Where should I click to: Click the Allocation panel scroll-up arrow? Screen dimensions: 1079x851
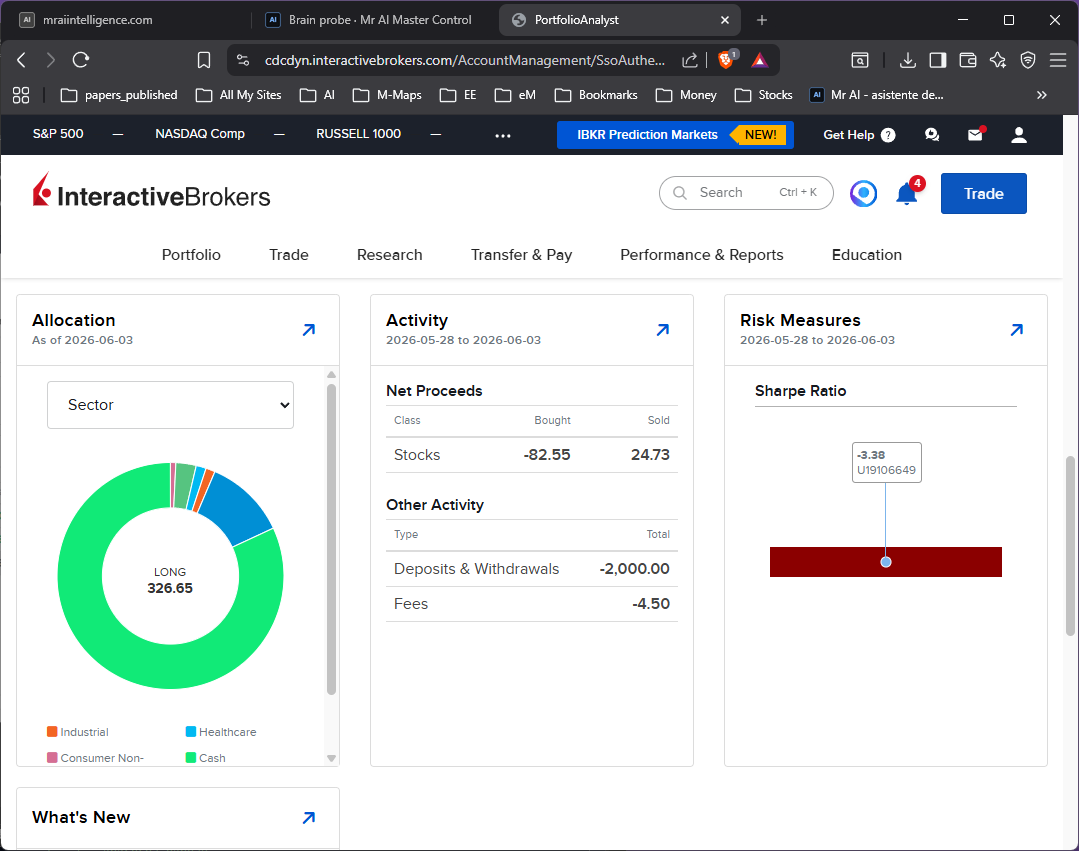click(x=331, y=374)
